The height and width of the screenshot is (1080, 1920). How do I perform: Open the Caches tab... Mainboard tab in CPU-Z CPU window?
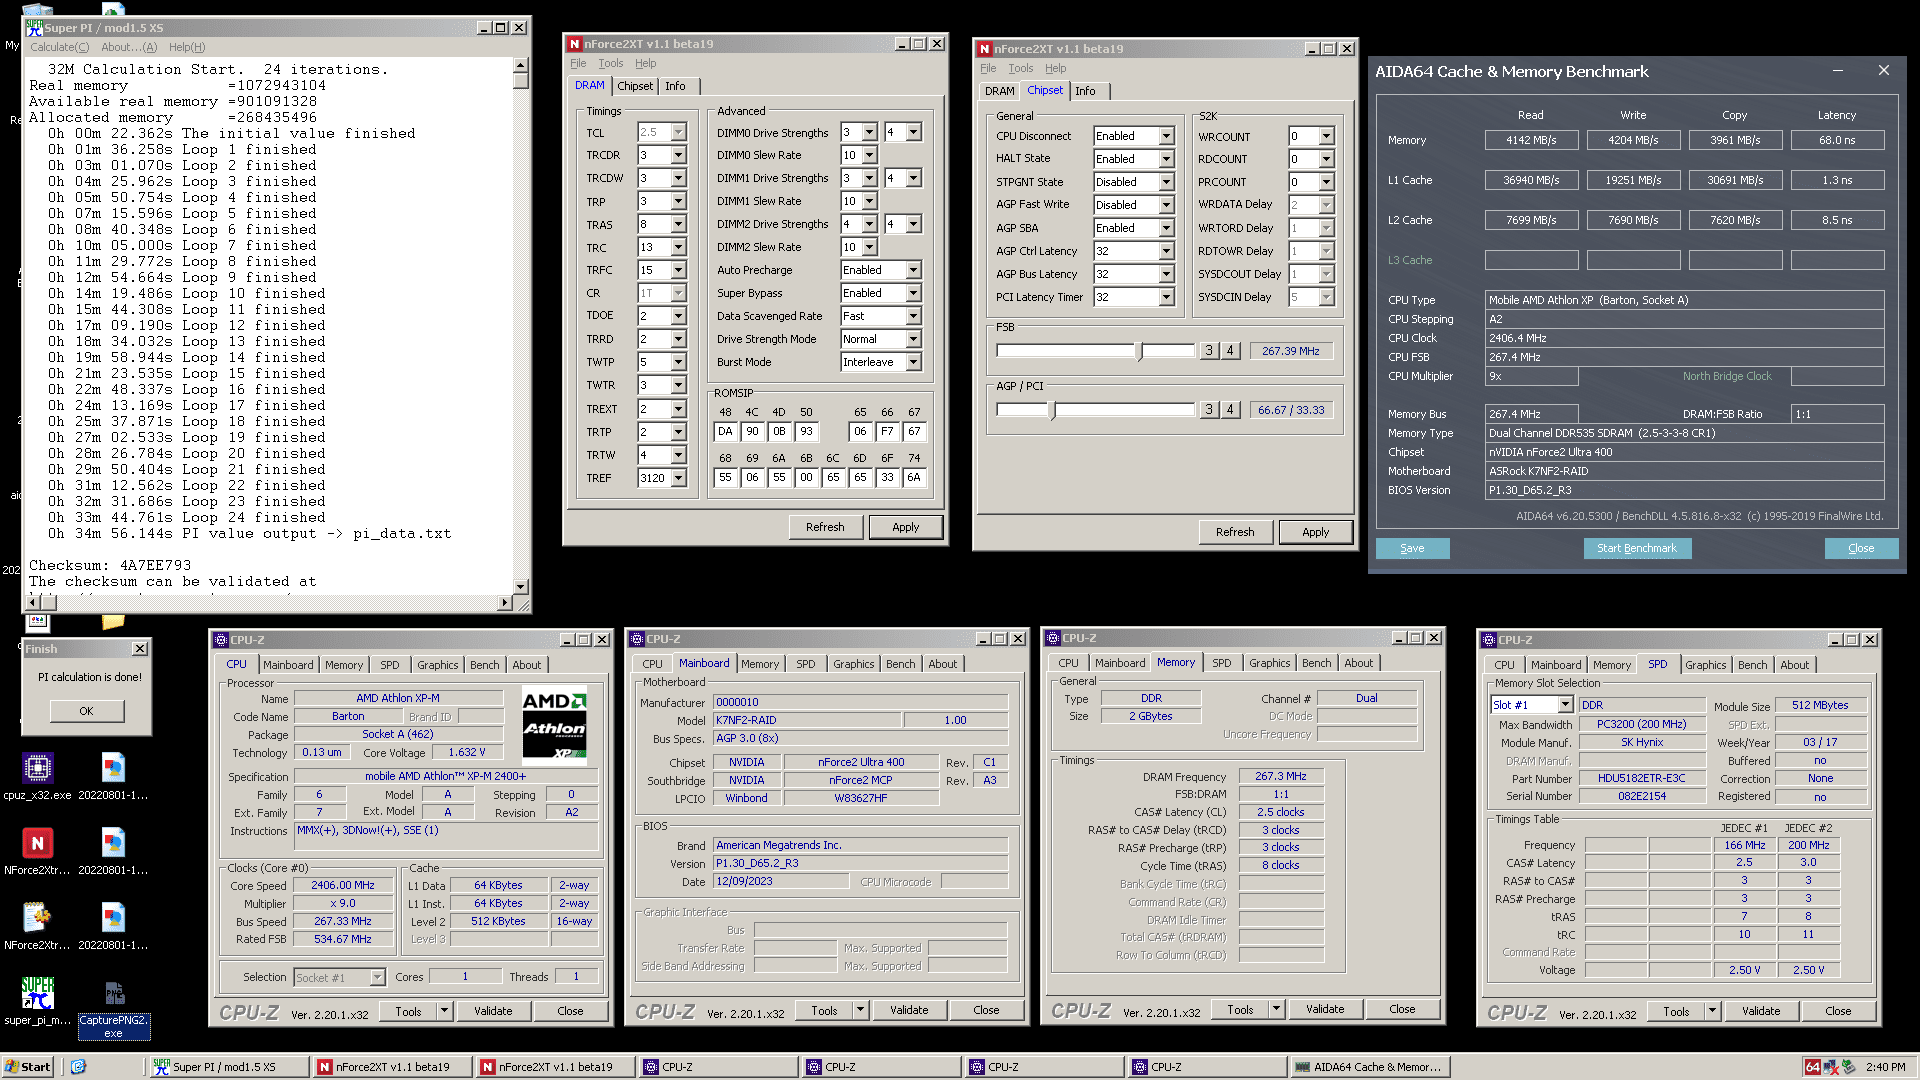pyautogui.click(x=288, y=665)
